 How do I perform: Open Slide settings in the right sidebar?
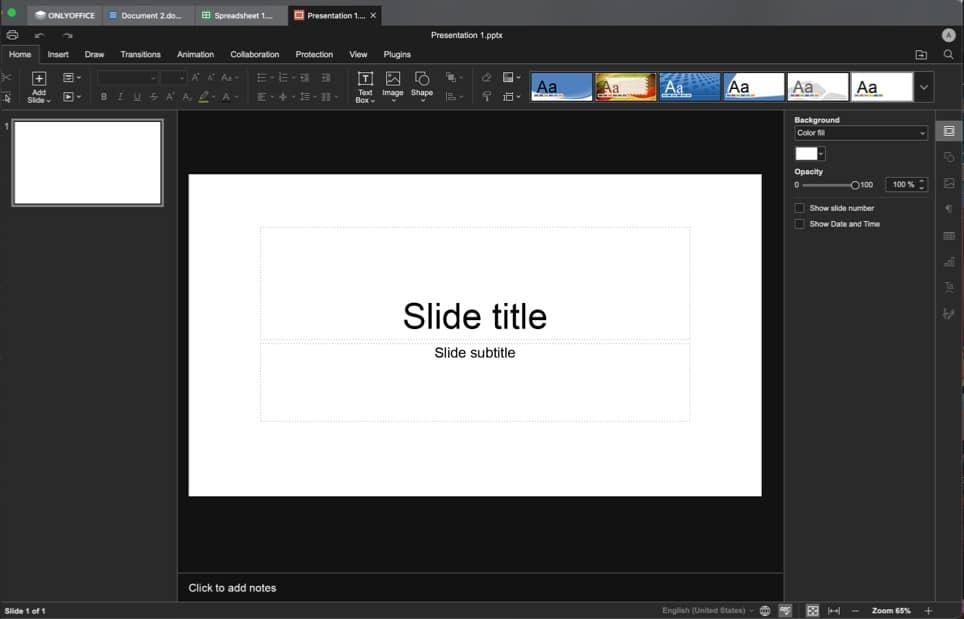(949, 131)
